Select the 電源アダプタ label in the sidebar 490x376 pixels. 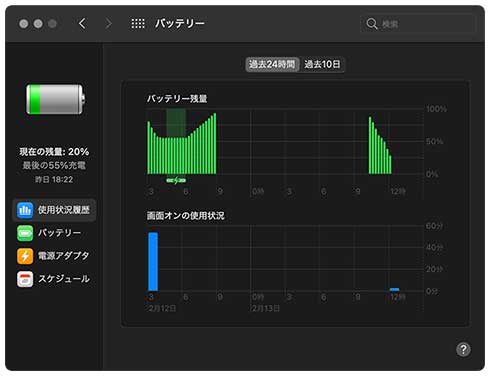pyautogui.click(x=63, y=256)
